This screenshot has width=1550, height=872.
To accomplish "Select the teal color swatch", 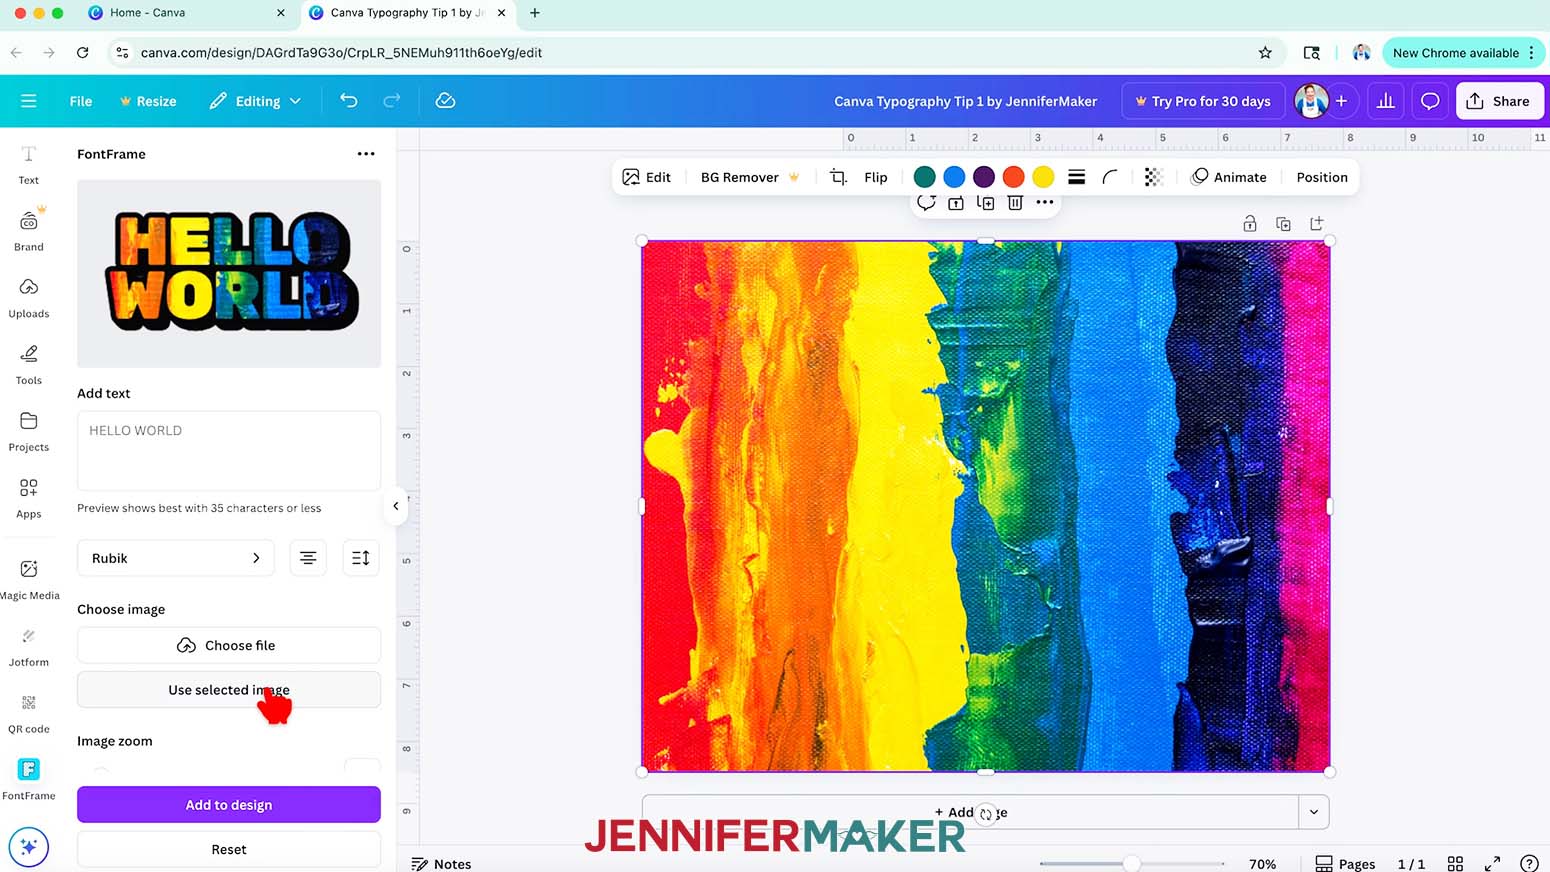I will [925, 177].
